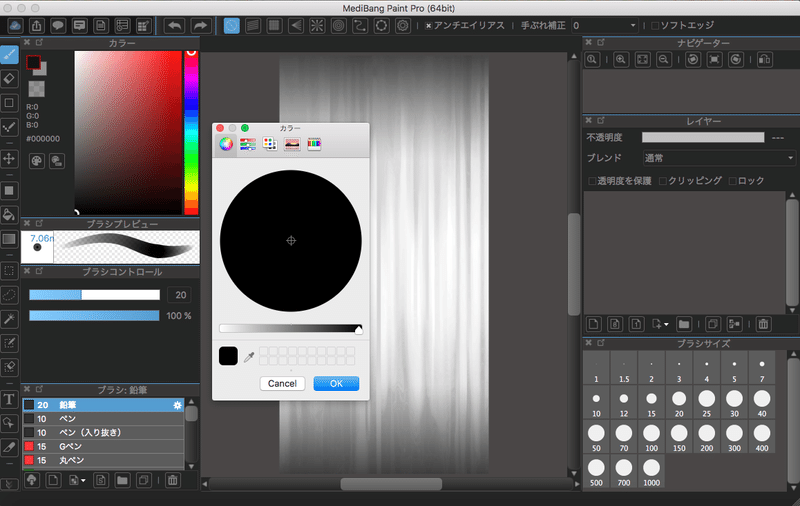800x506 pixels.
Task: Open the ブレンド mode dropdown
Action: point(718,158)
